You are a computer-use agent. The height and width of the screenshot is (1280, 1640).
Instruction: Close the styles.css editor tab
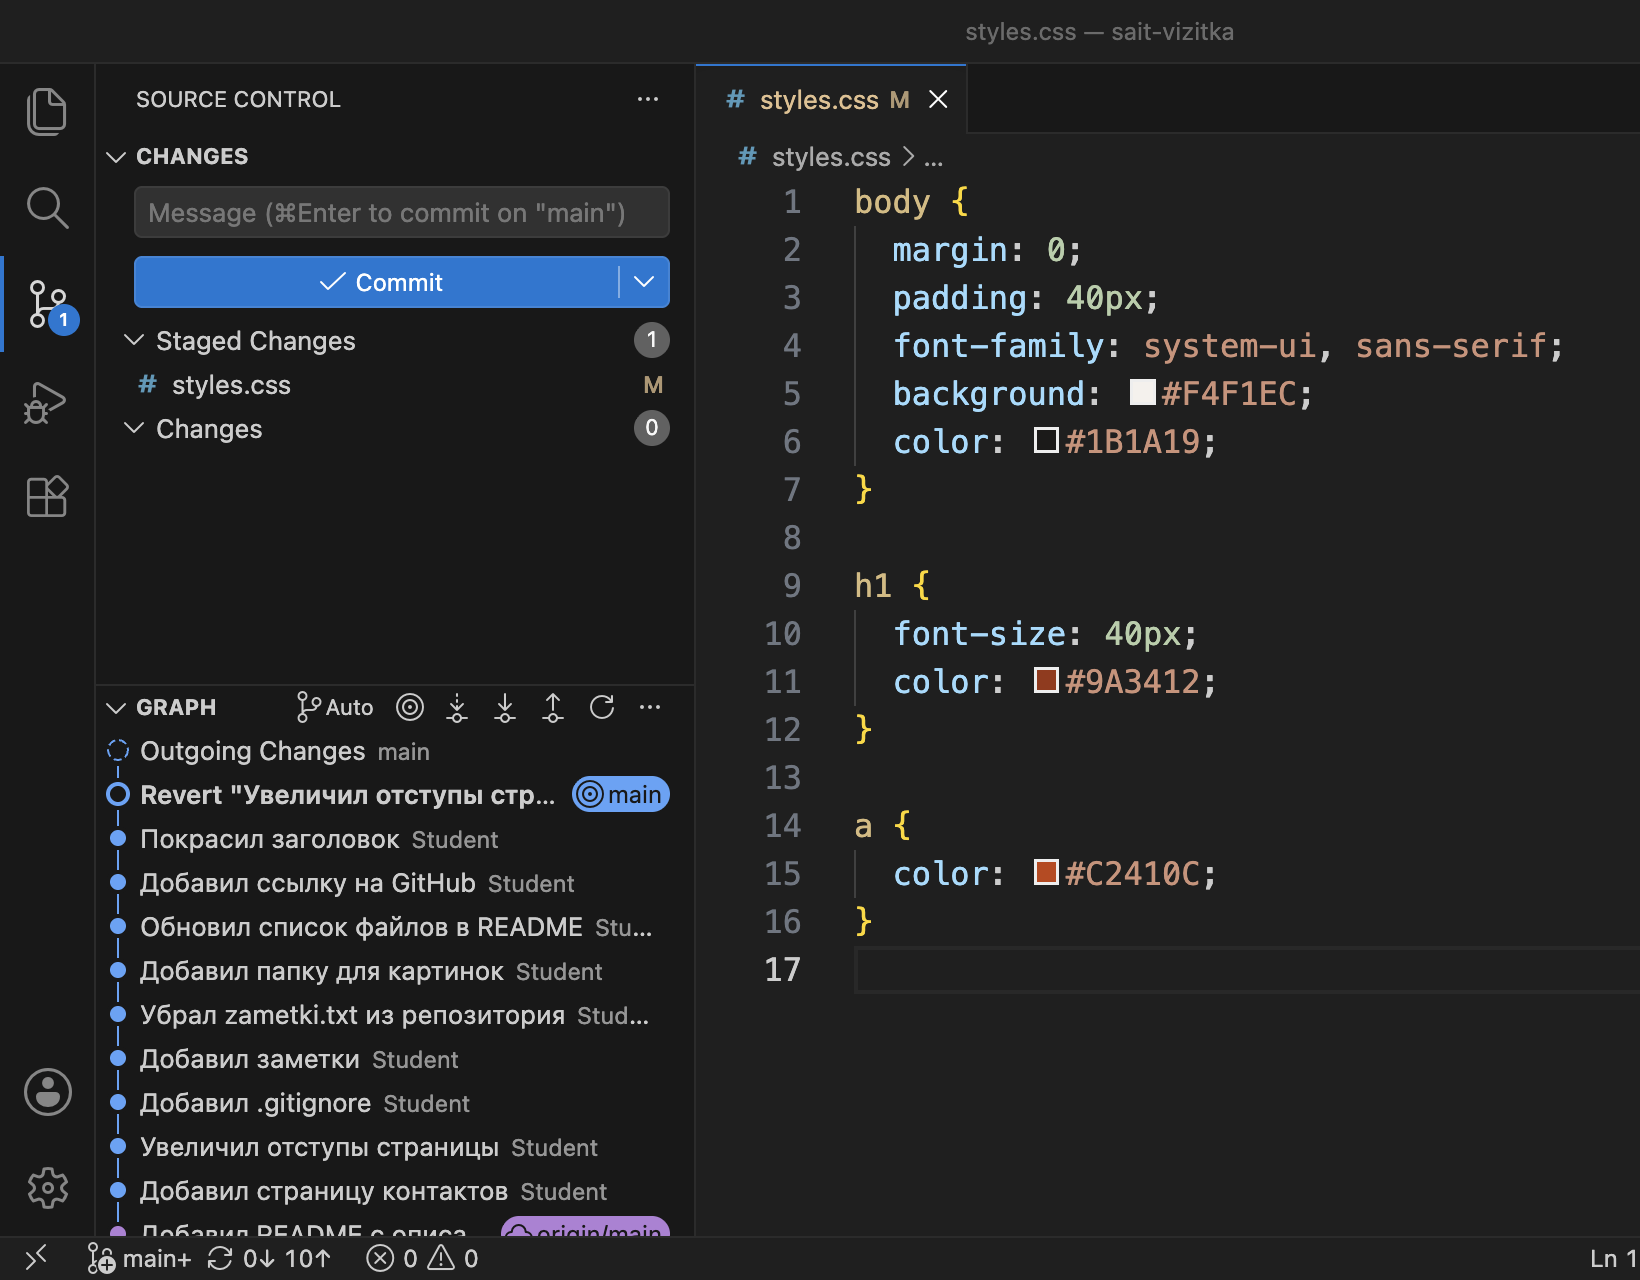click(x=938, y=100)
